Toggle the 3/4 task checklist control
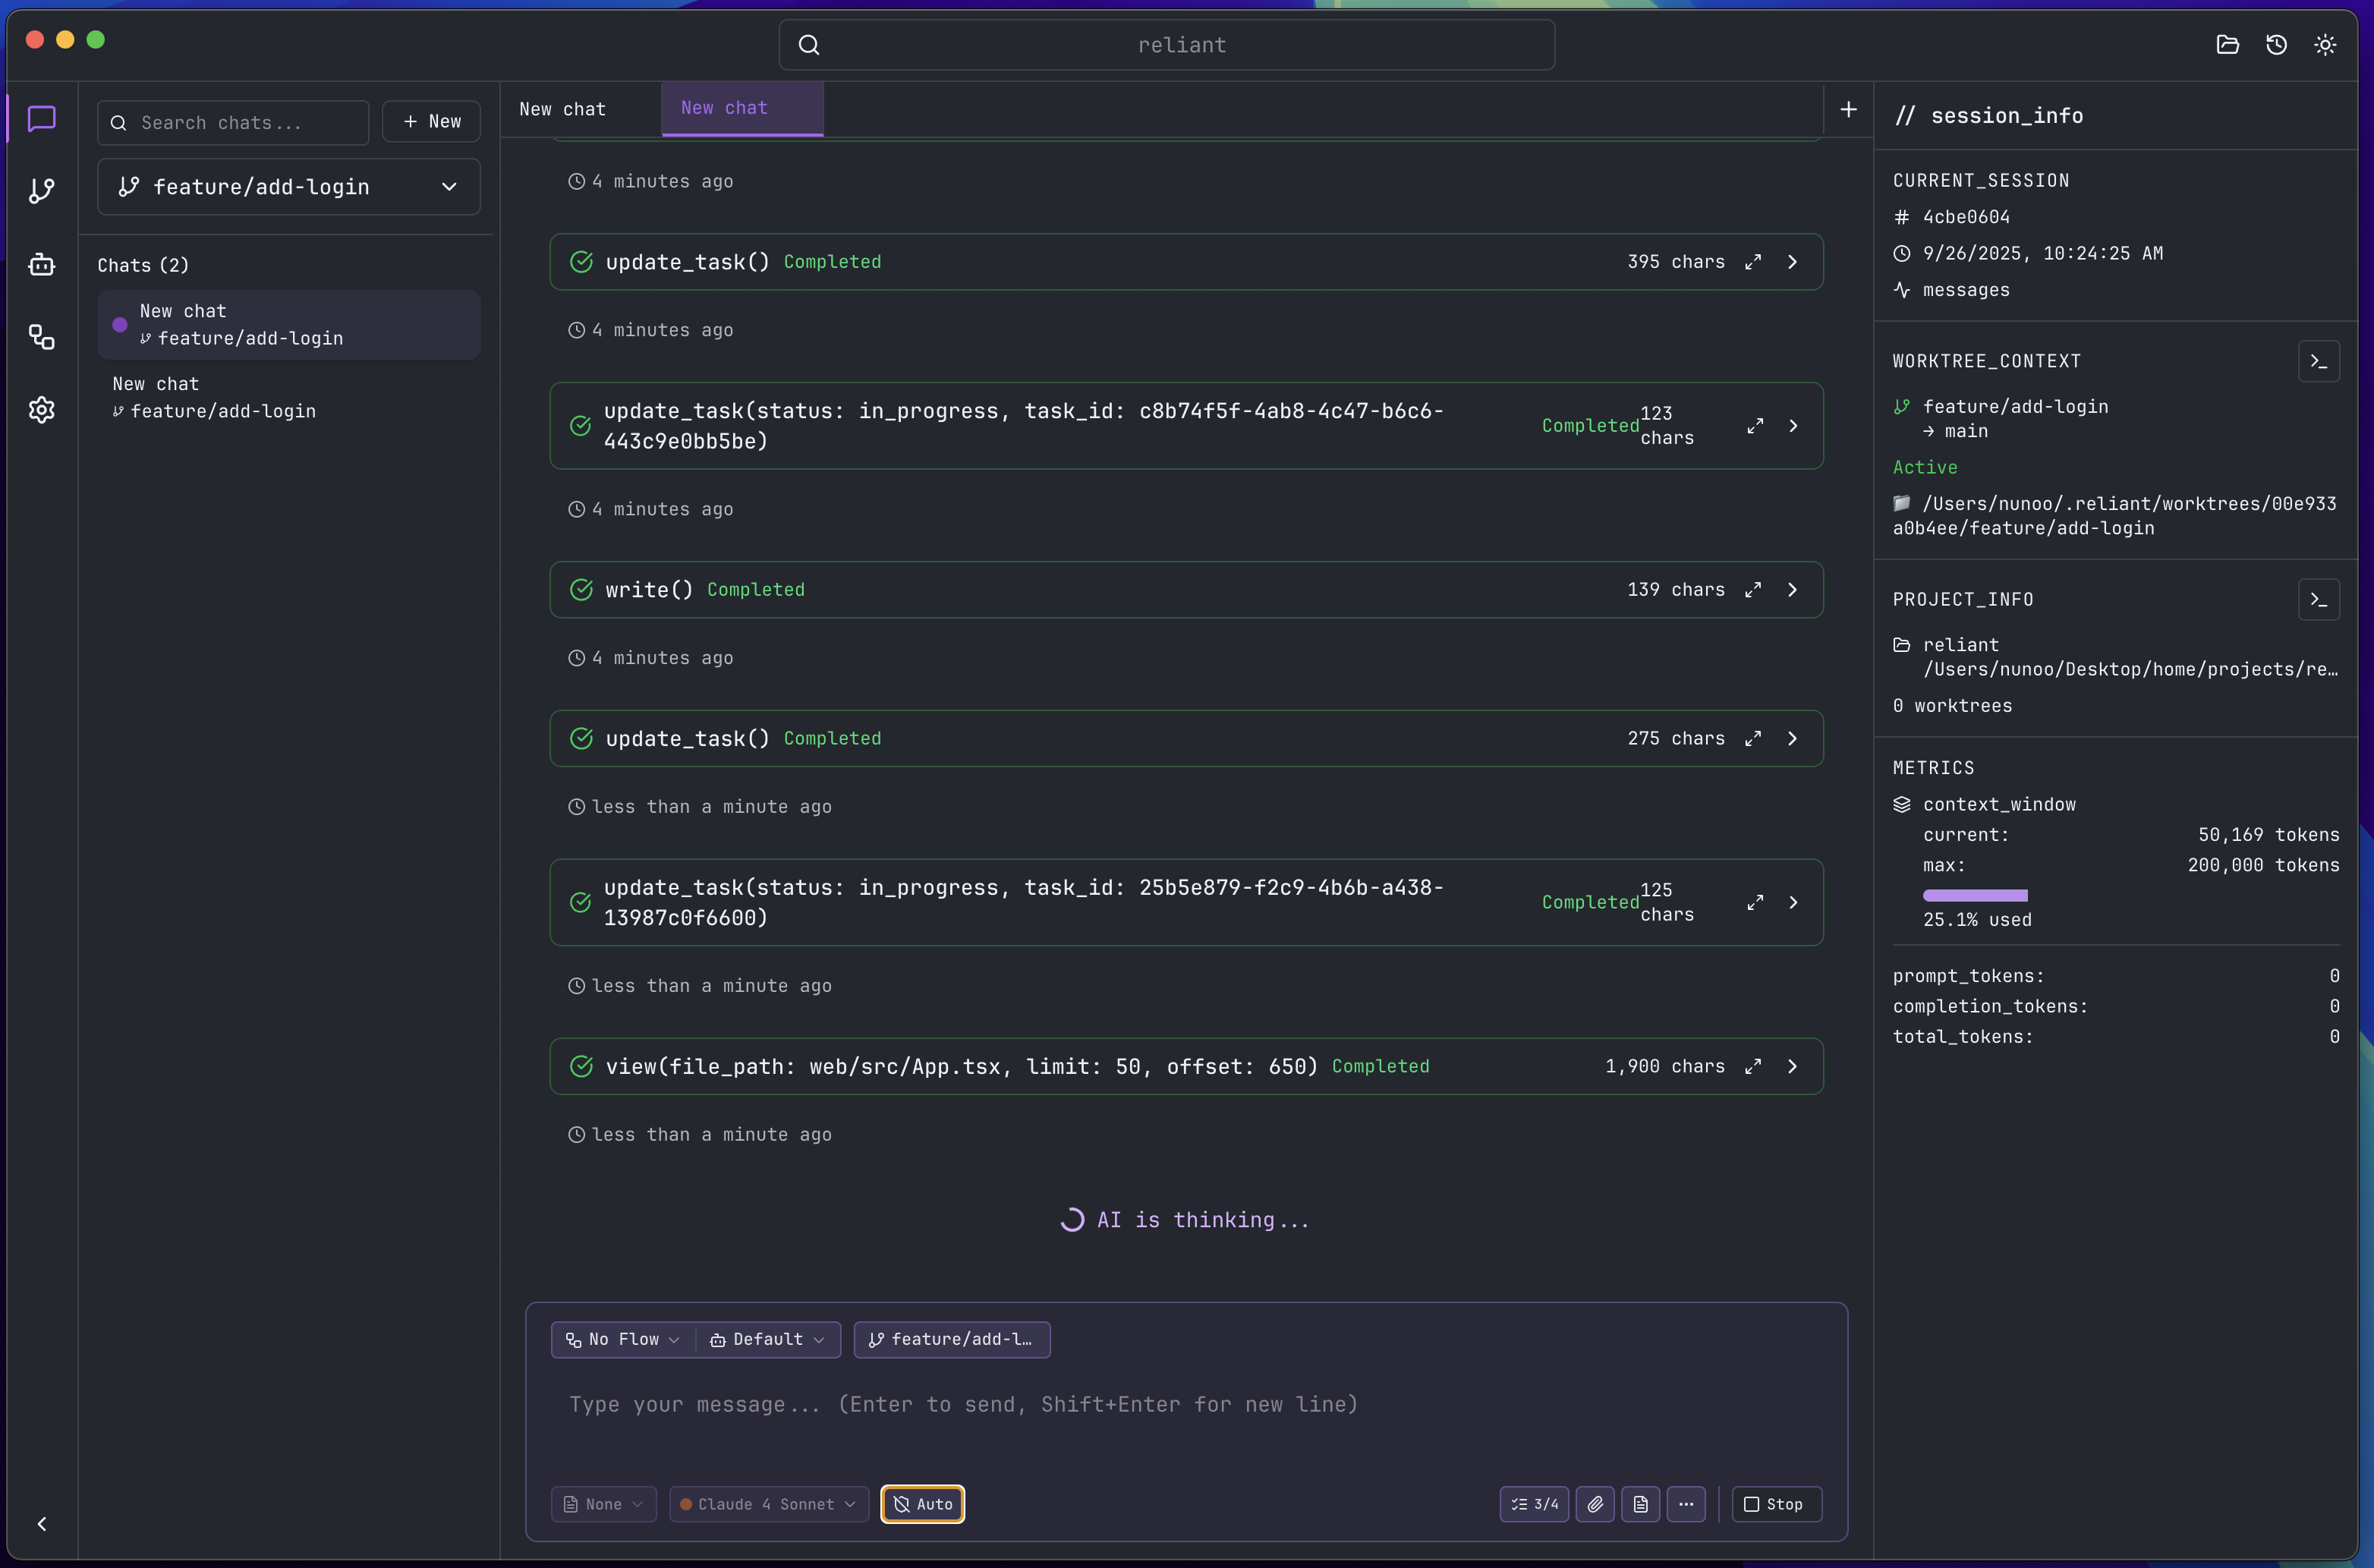This screenshot has width=2374, height=1568. point(1533,1504)
